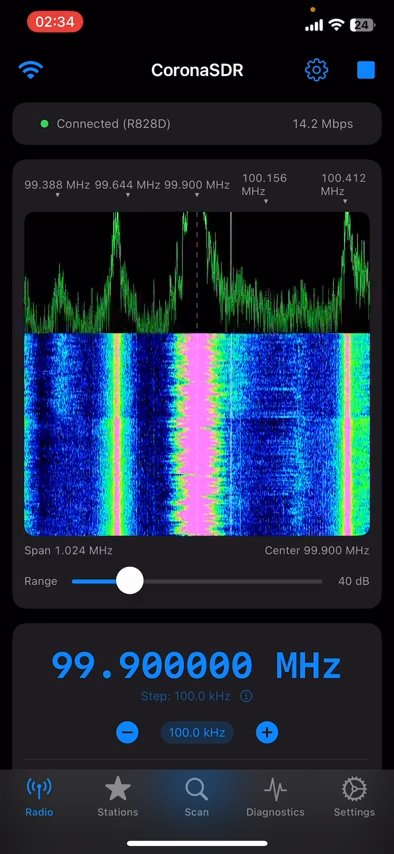Open the Diagnostics tab
The width and height of the screenshot is (394, 854).
click(275, 797)
